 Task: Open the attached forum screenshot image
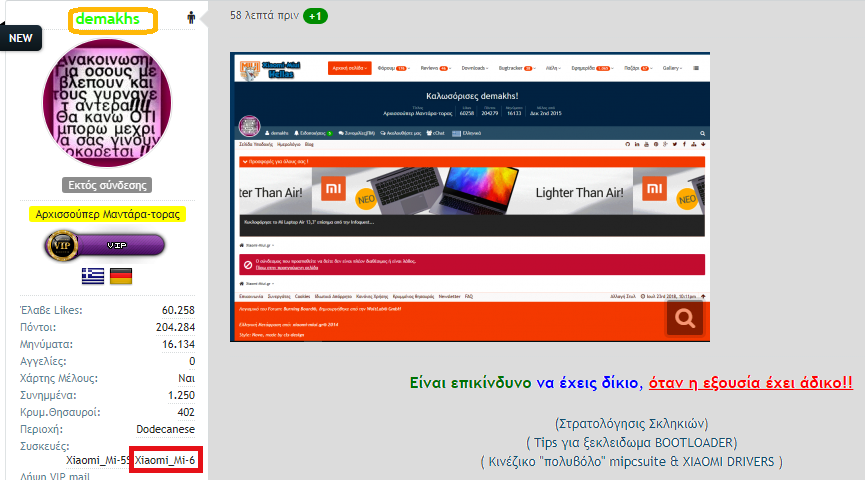point(470,197)
